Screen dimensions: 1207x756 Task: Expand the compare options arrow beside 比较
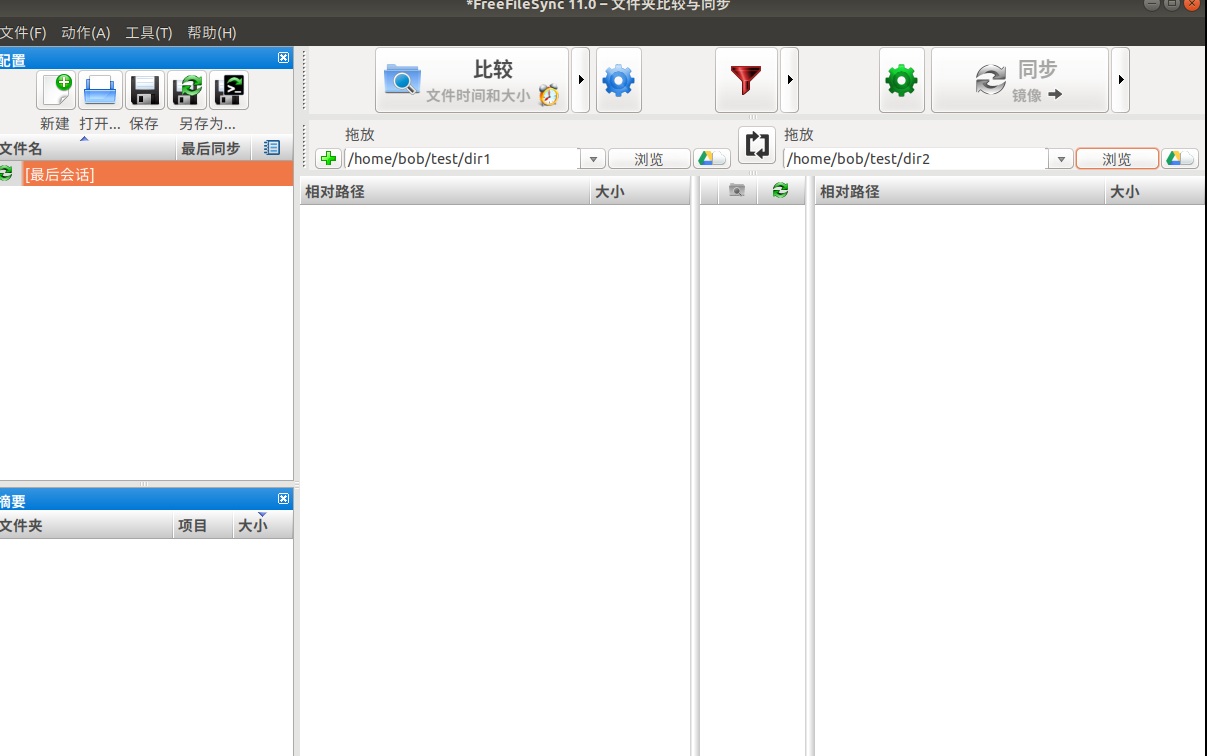pos(580,80)
